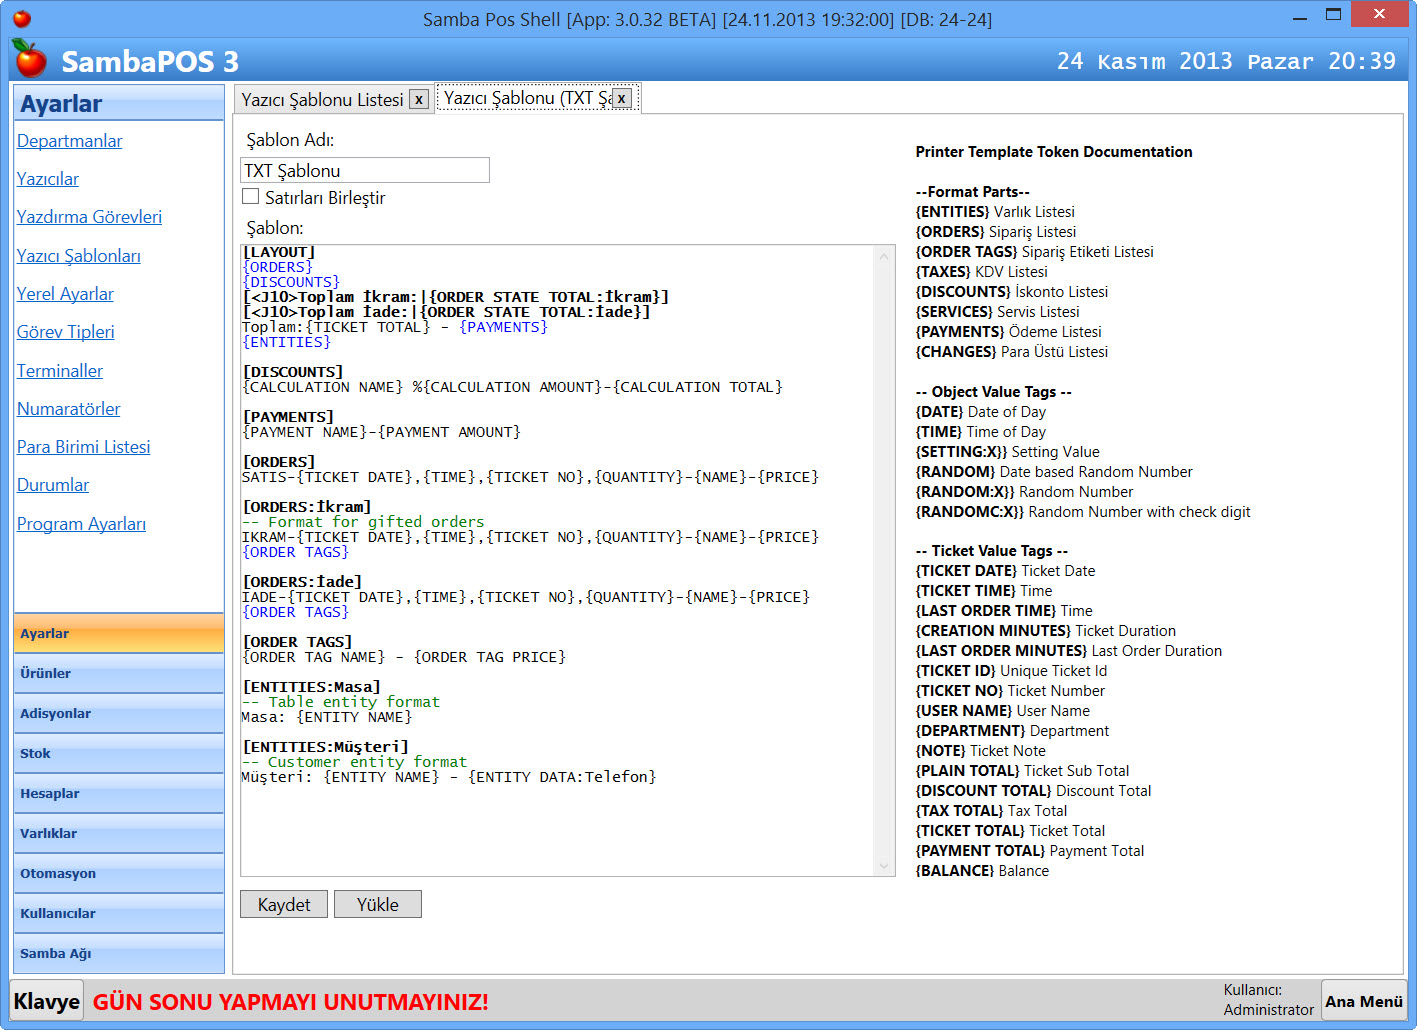The width and height of the screenshot is (1417, 1030).
Task: Go to the Program Ayarları link
Action: (81, 524)
